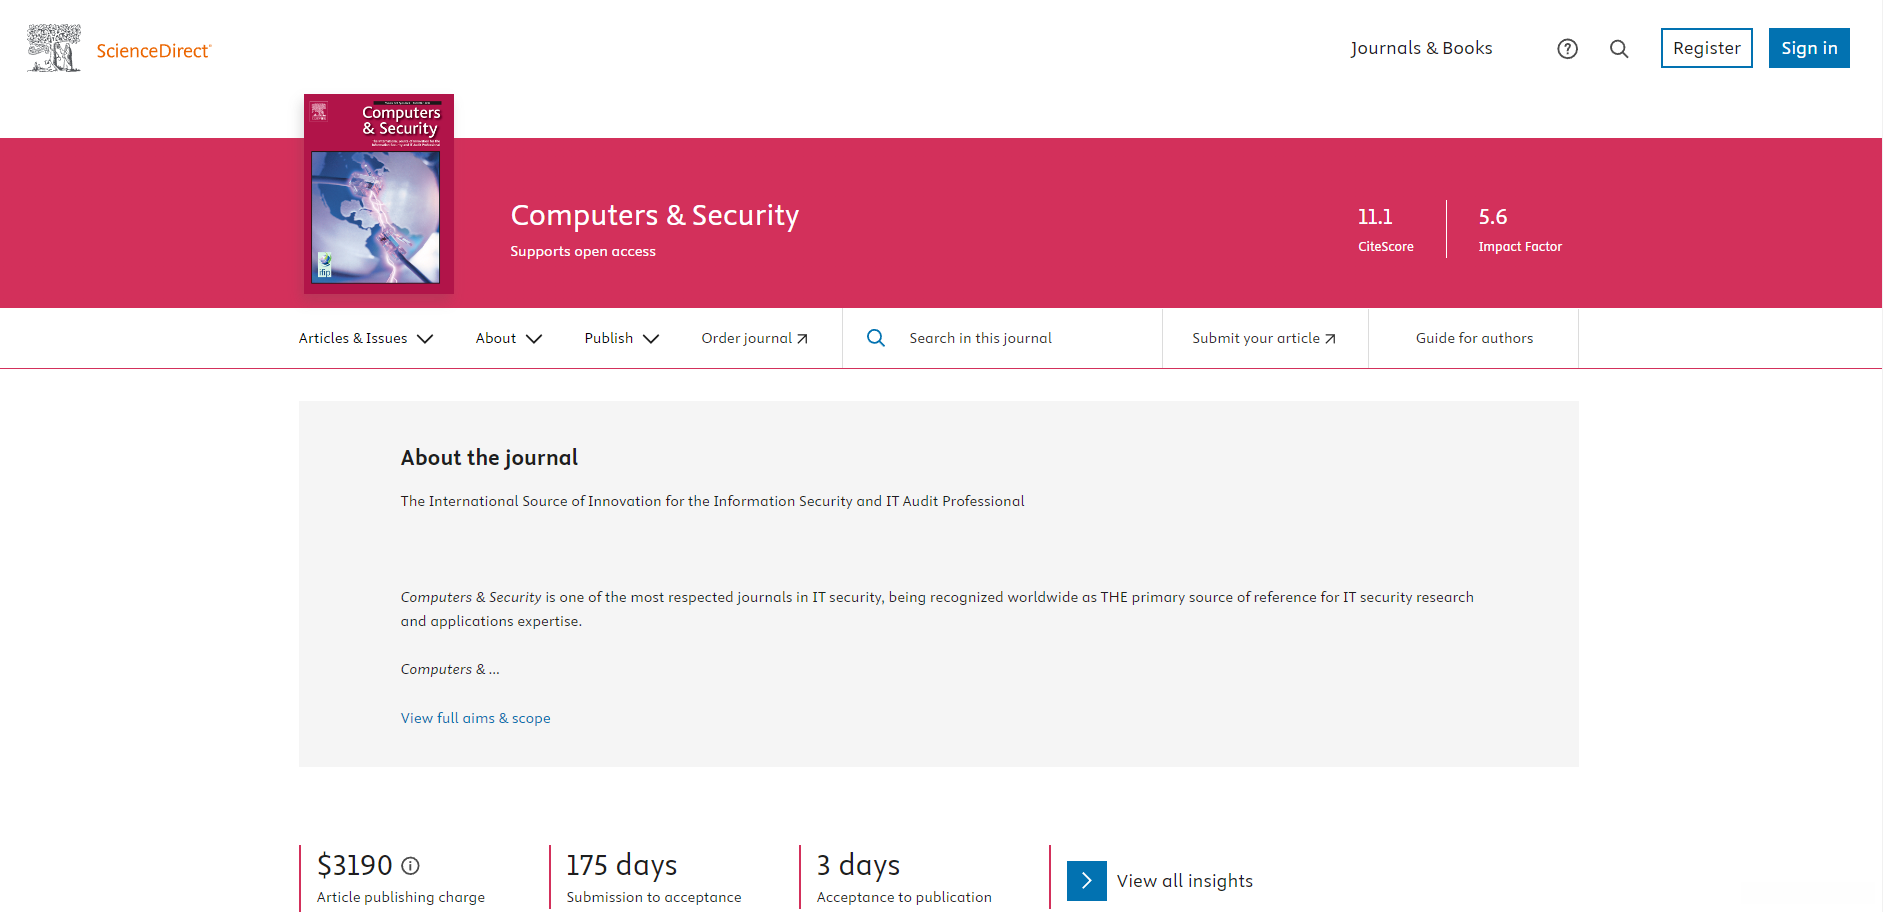The height and width of the screenshot is (912, 1883).
Task: Click the blue arrow beside View all insights
Action: [x=1086, y=881]
